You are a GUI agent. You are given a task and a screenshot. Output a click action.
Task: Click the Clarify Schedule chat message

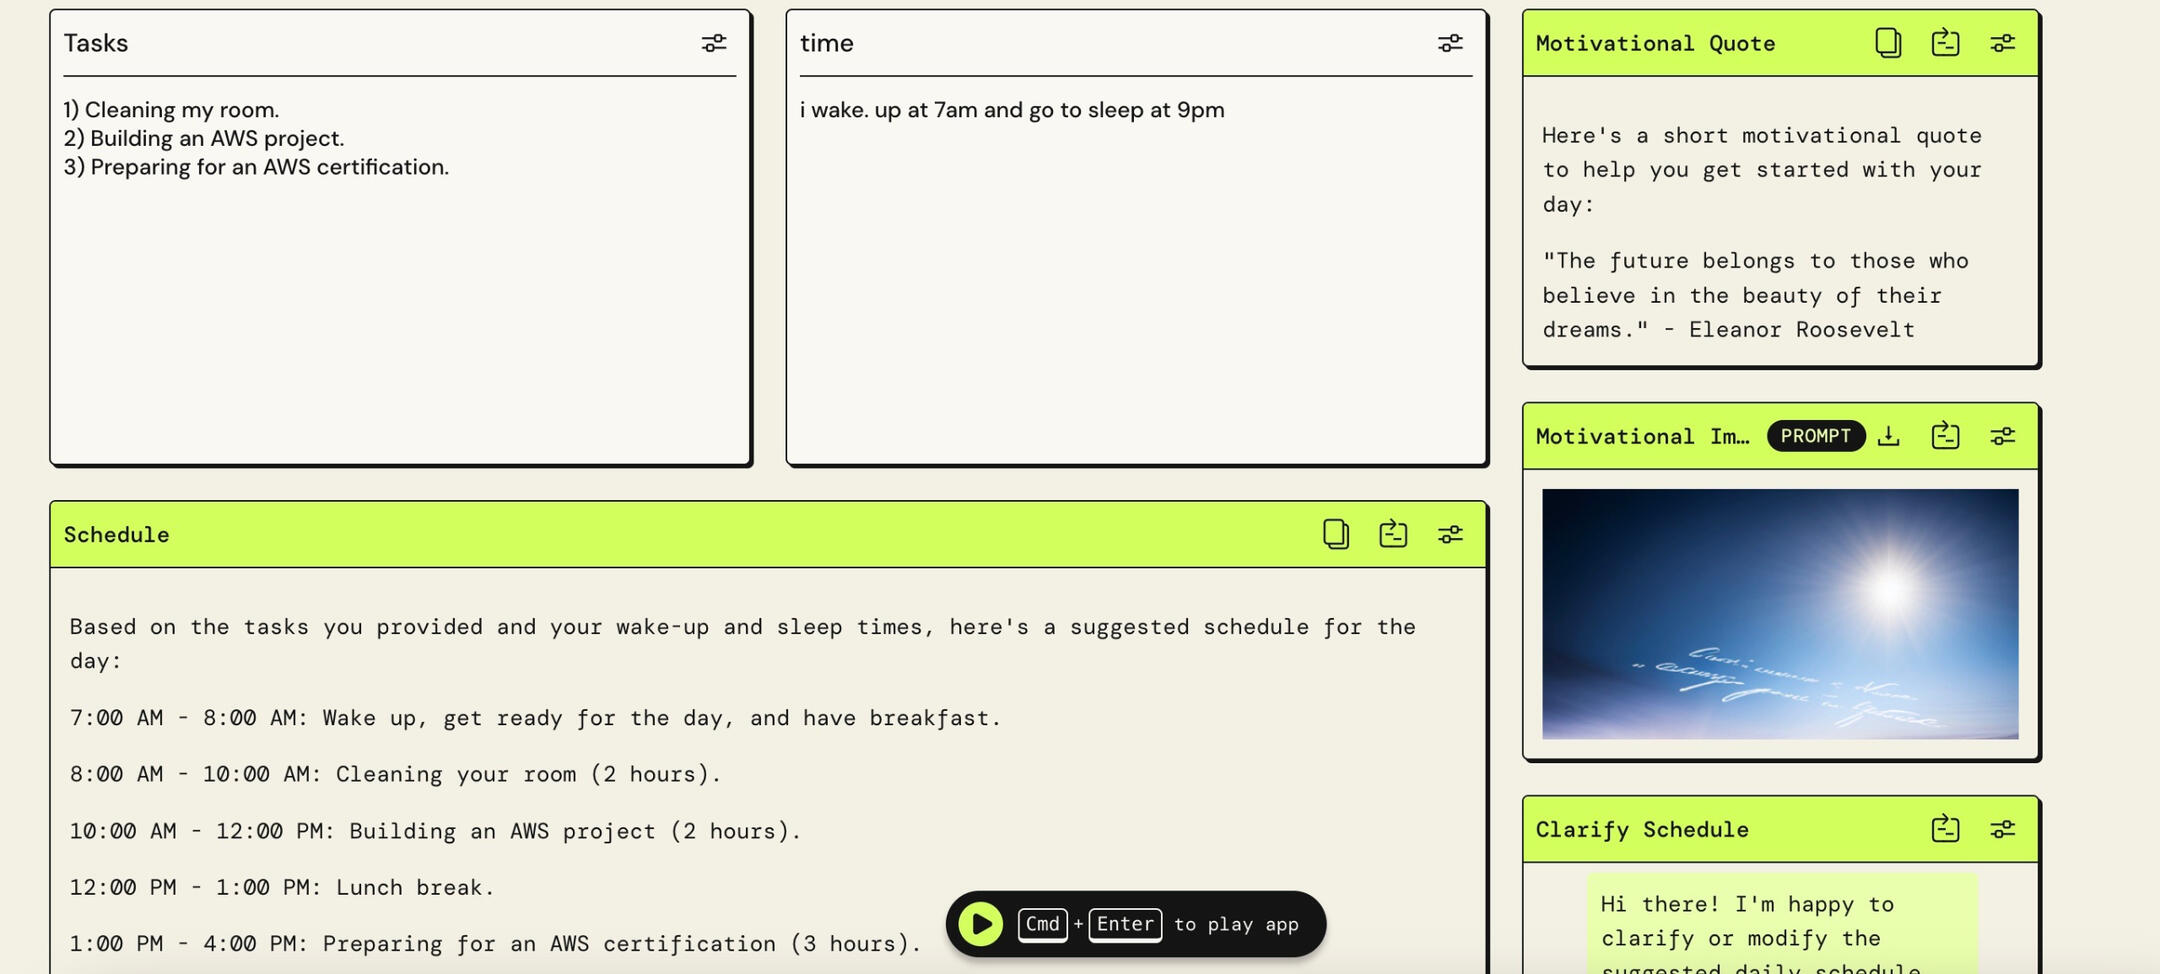(1780, 930)
